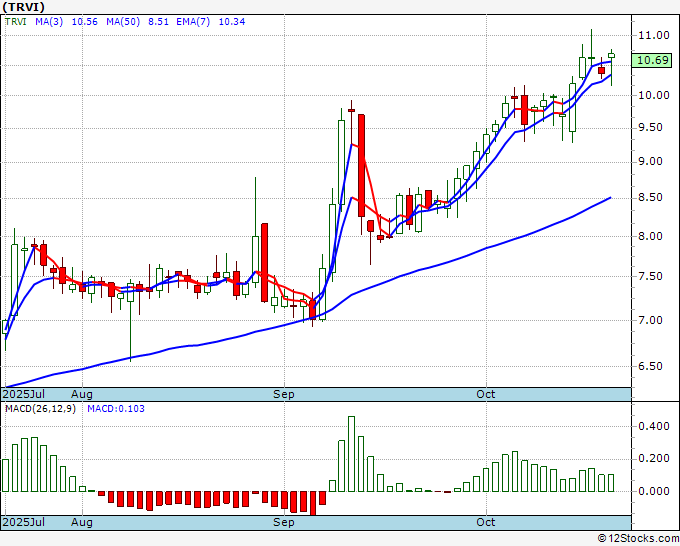Click the Oct label on price chart axis

[485, 394]
